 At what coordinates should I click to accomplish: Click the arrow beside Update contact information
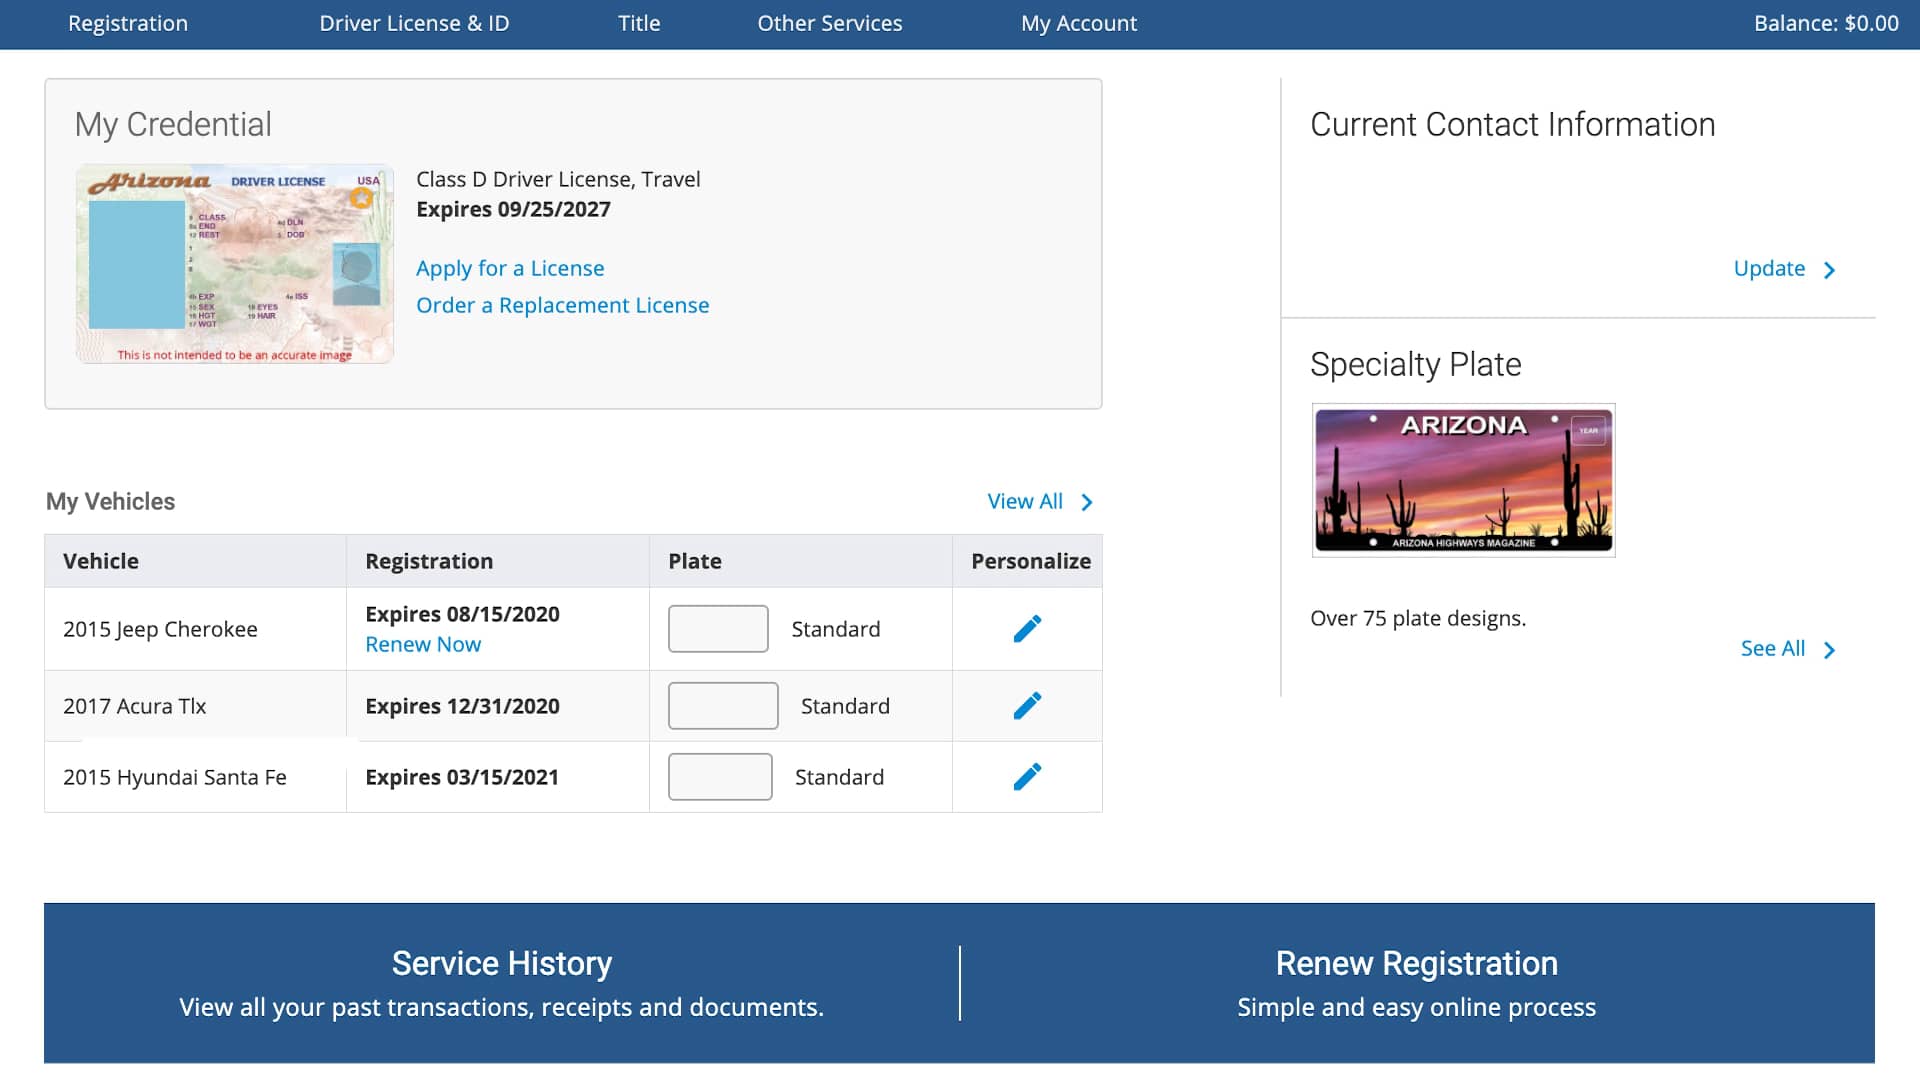coord(1831,269)
